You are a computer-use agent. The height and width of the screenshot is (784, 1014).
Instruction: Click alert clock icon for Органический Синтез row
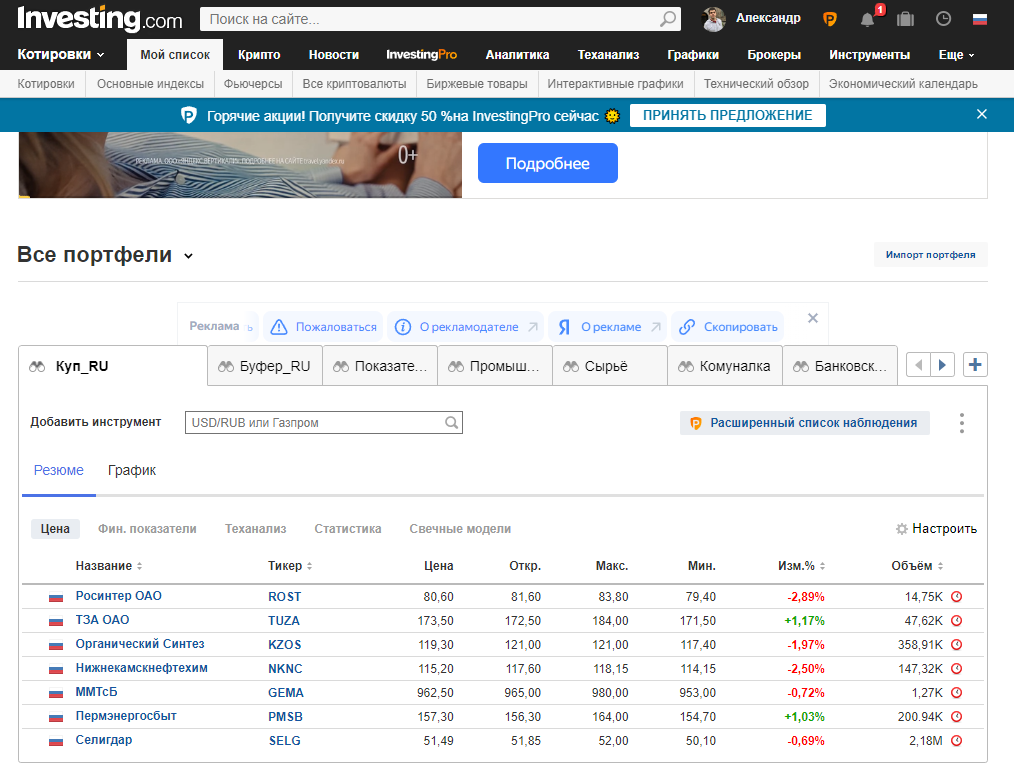[956, 644]
